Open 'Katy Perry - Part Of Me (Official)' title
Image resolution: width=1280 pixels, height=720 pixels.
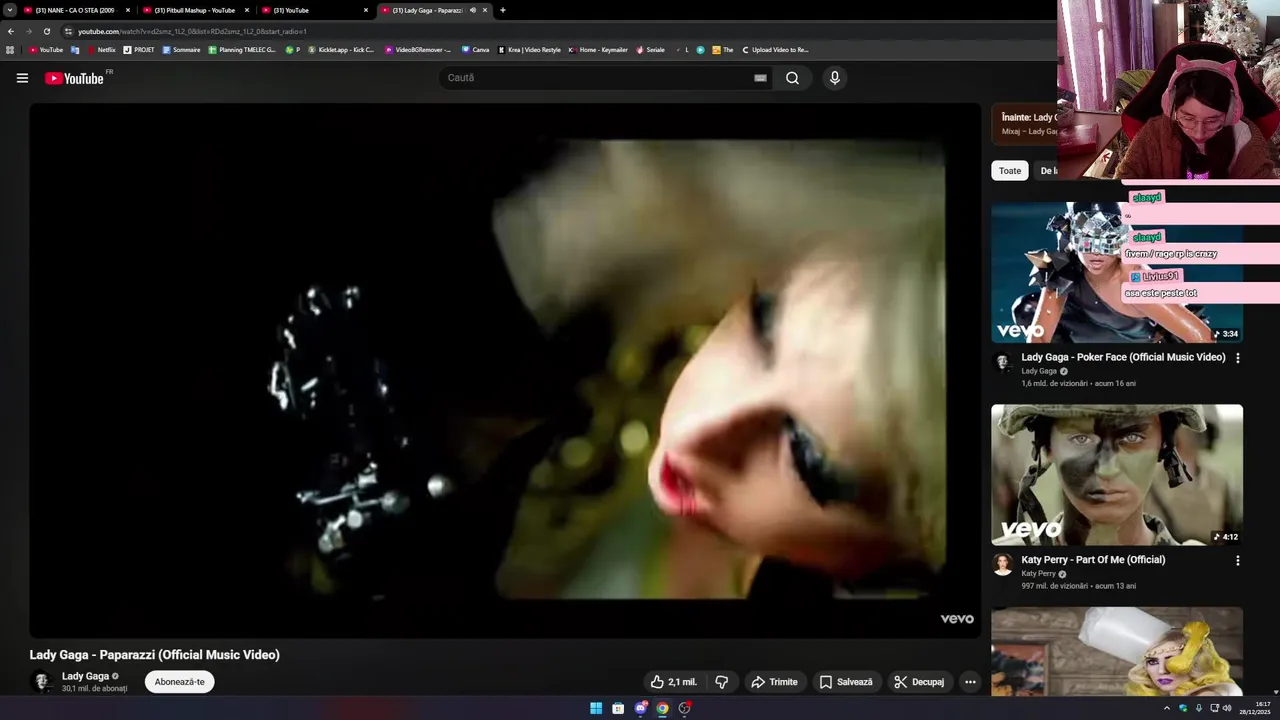click(x=1093, y=560)
